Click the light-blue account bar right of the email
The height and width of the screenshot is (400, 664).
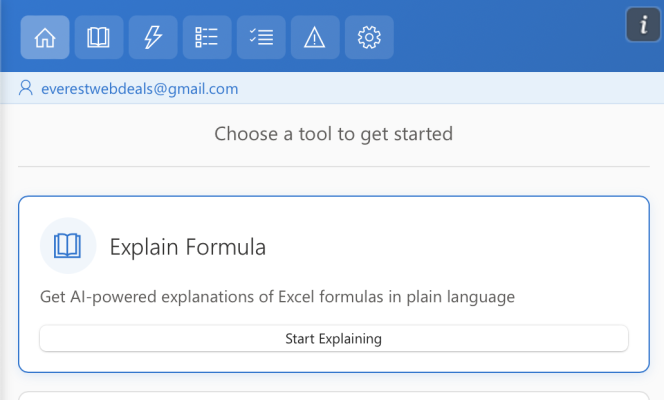450,88
